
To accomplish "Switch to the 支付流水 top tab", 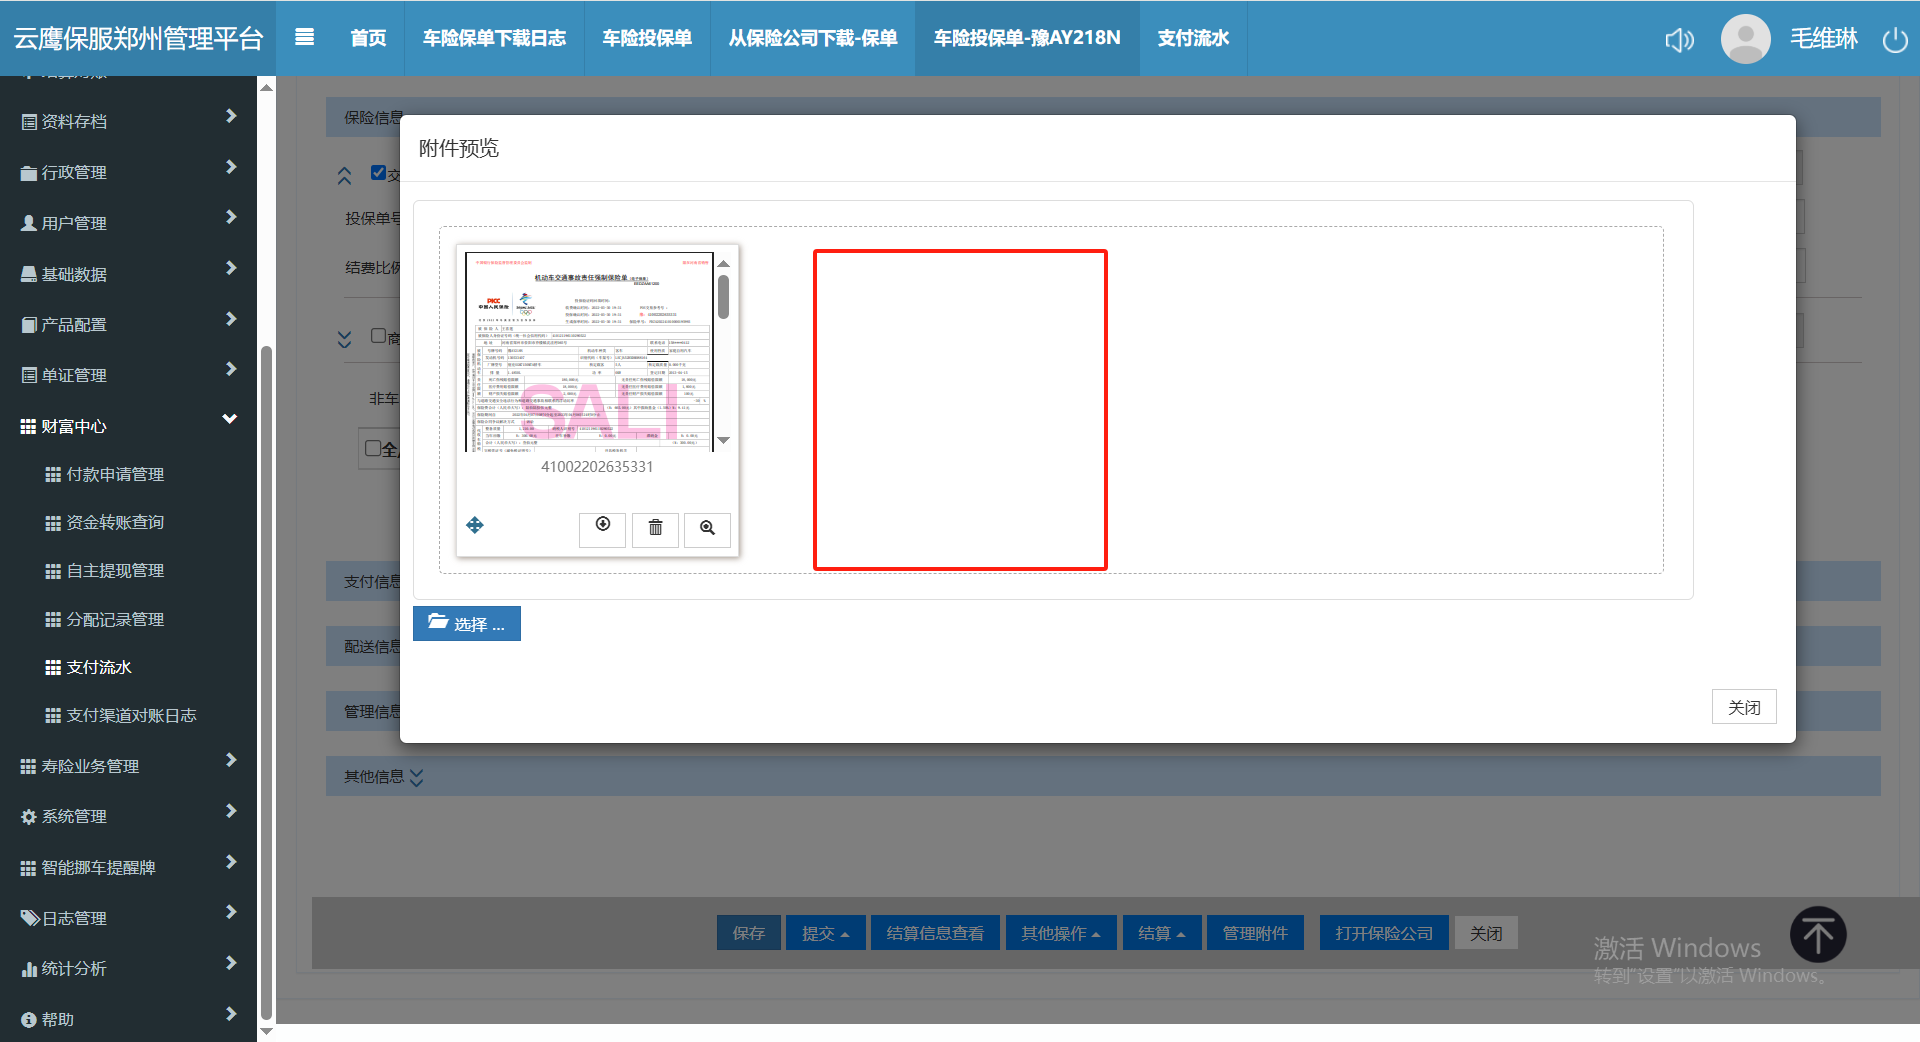I will 1193,38.
